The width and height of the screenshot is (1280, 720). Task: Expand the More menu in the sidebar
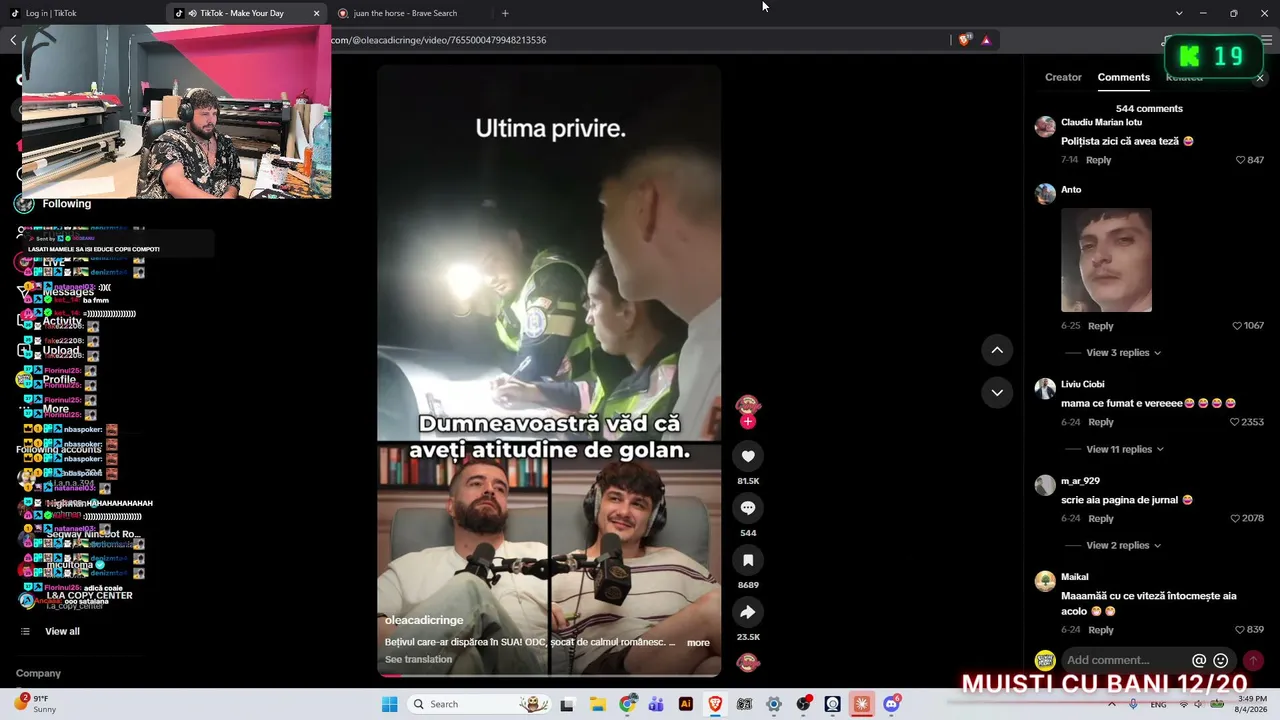point(56,409)
